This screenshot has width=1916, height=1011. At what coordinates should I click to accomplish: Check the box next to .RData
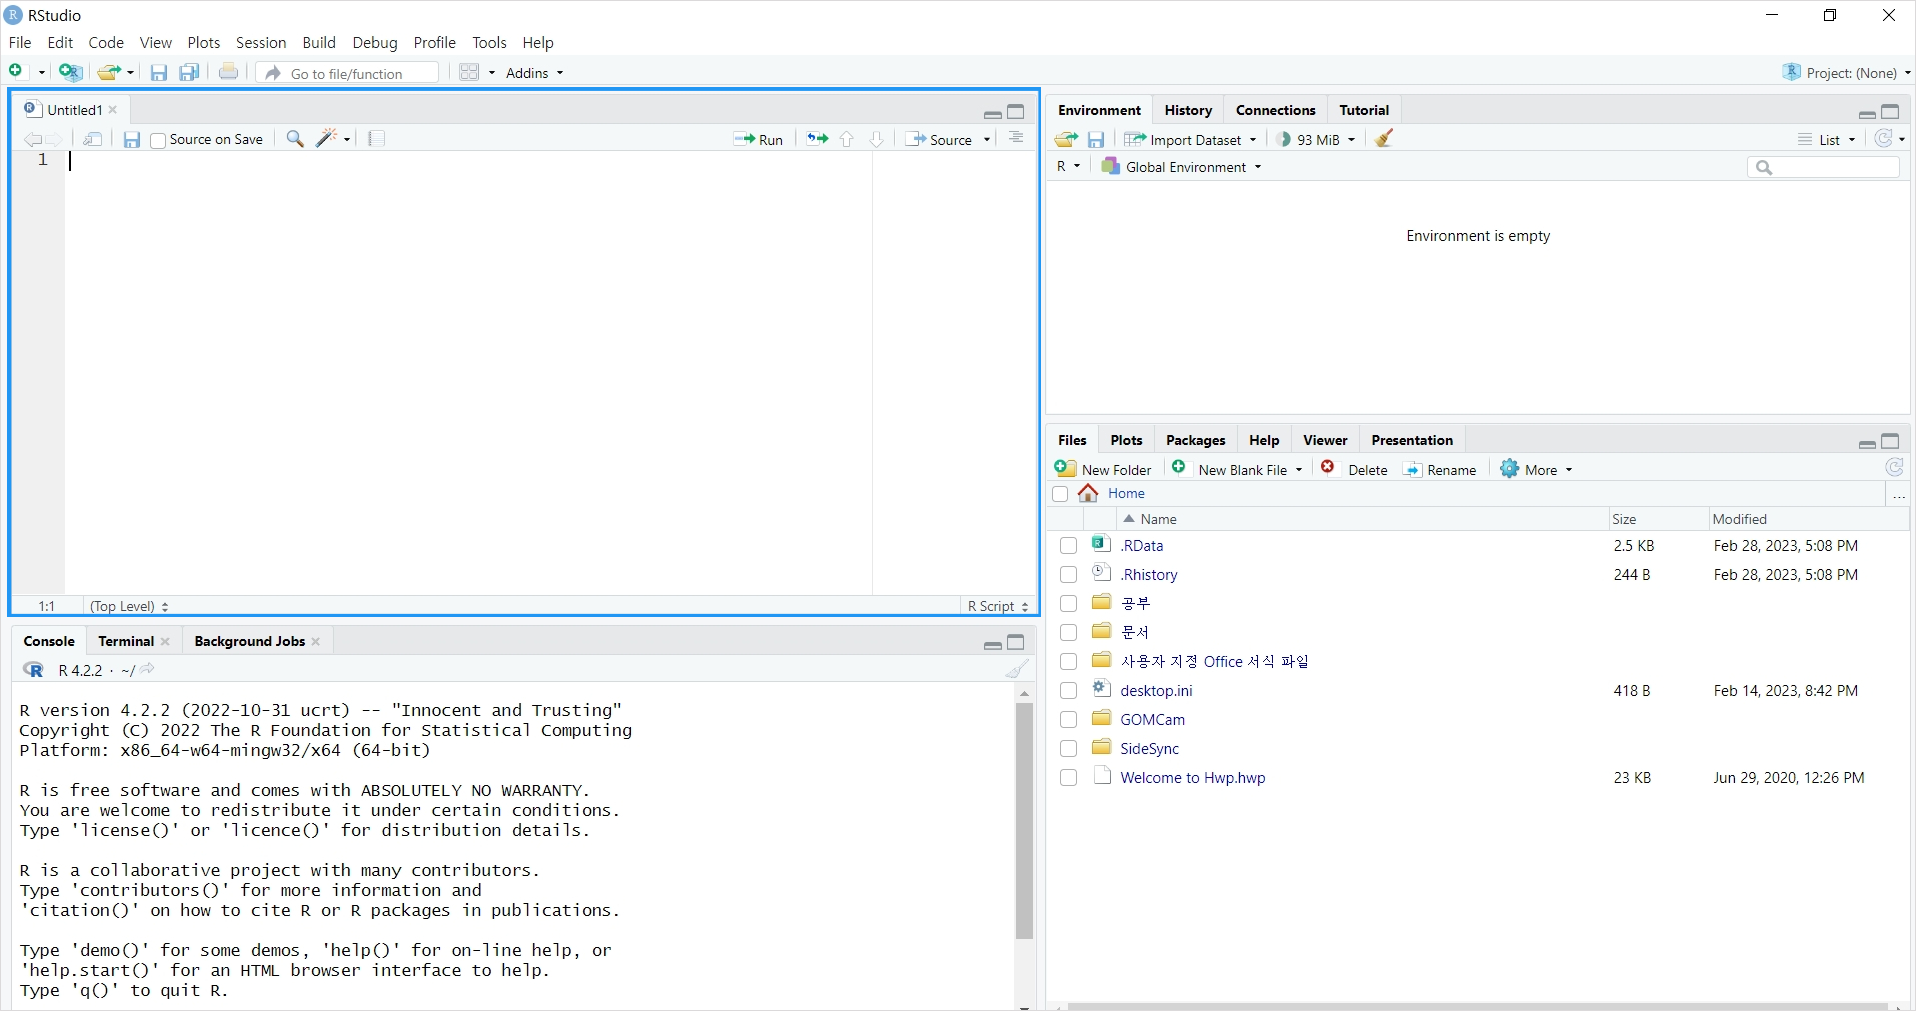tap(1068, 546)
